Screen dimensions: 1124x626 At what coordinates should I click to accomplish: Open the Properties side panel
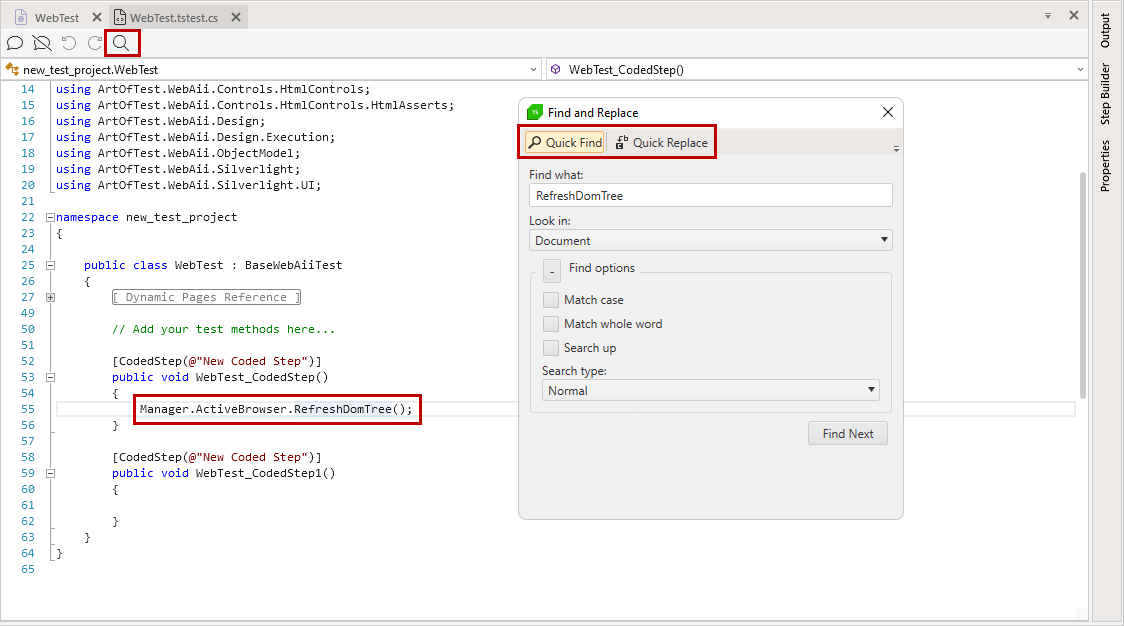coord(1105,166)
